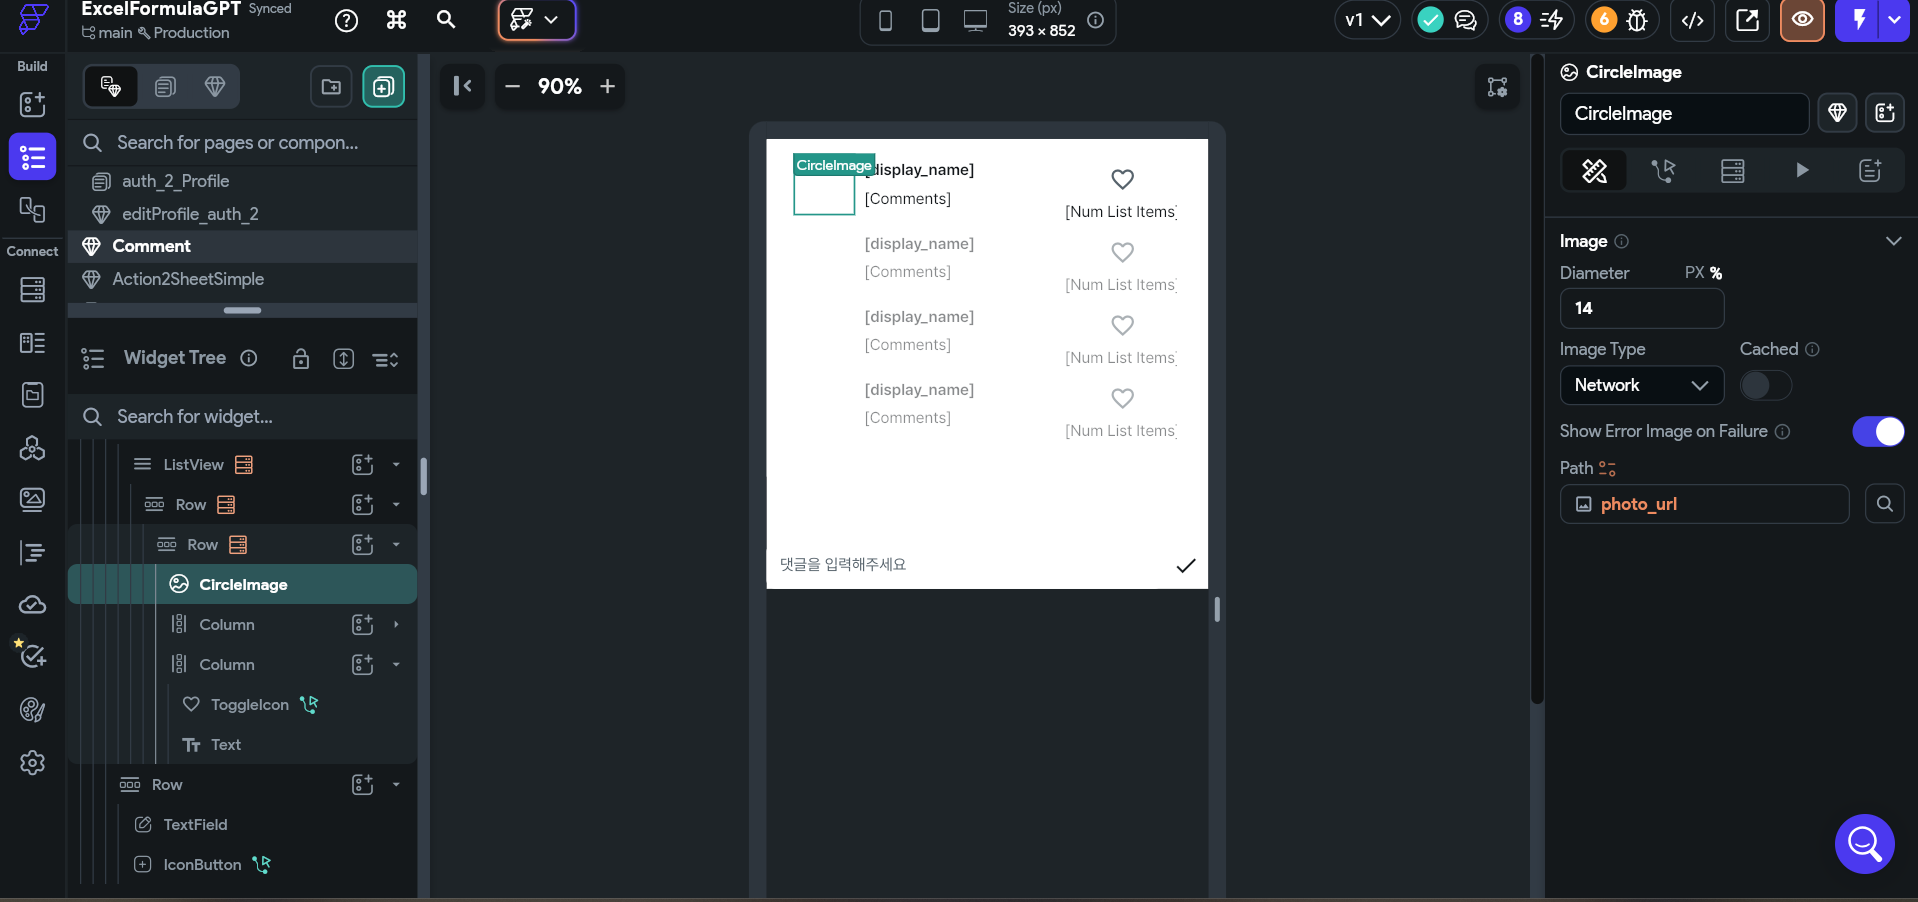Select the desktop device preview icon
This screenshot has width=1918, height=902.
(x=975, y=20)
